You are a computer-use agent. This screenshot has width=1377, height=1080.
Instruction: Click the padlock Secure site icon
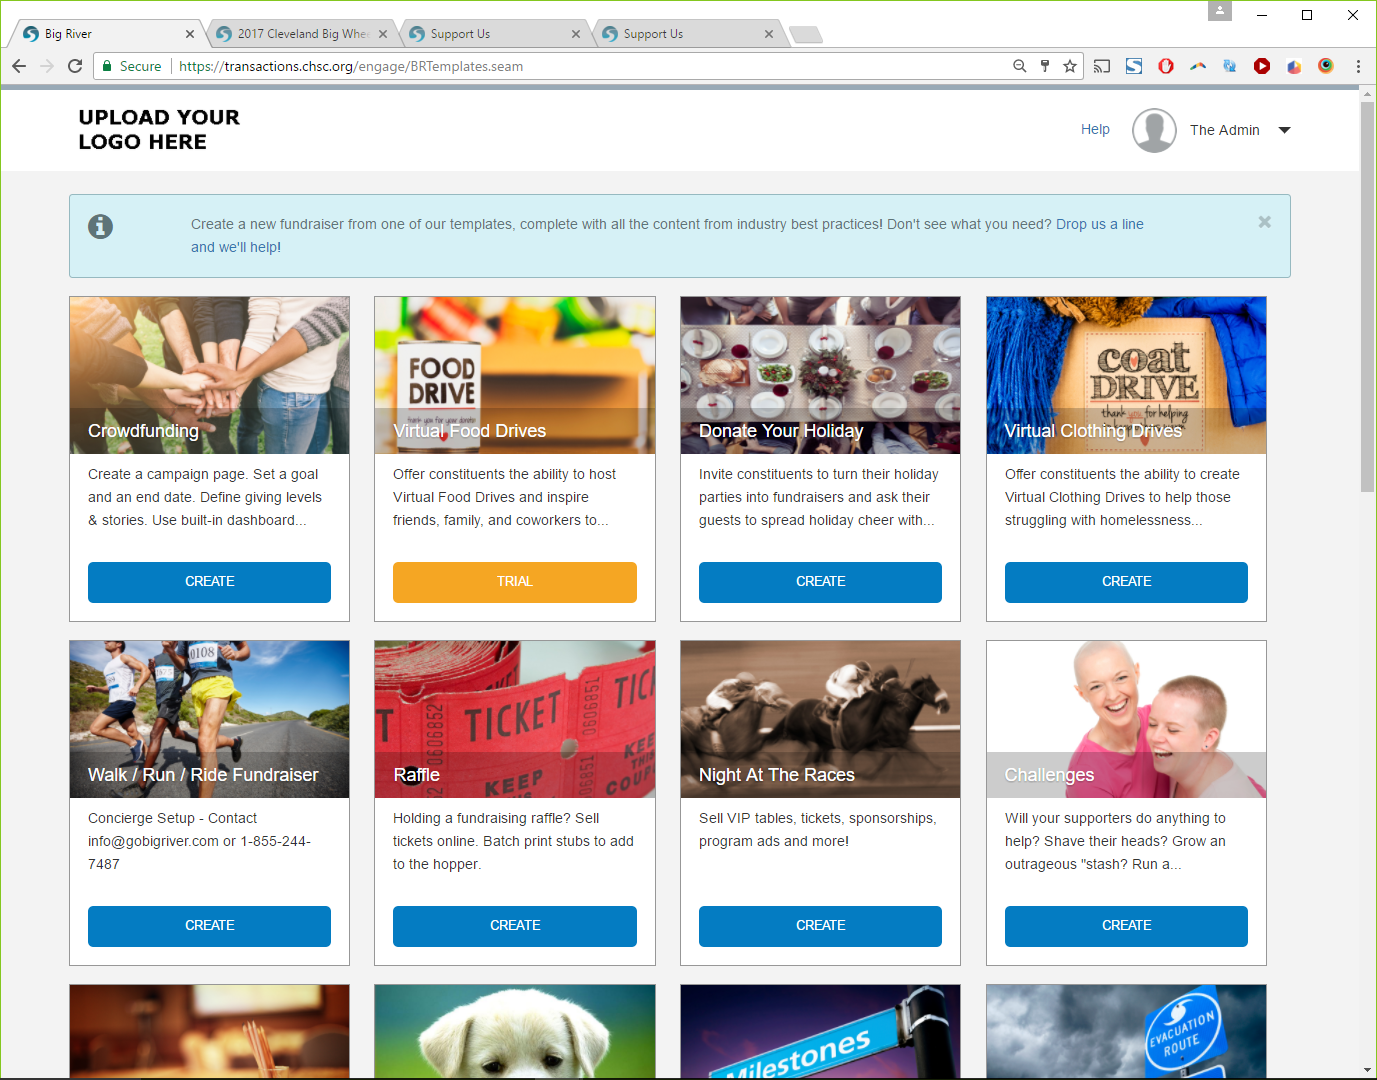coord(107,66)
